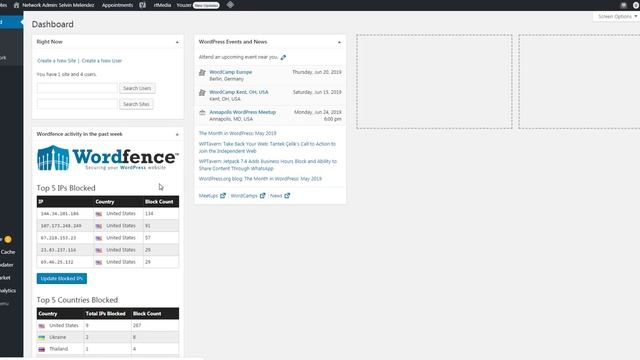Click the Dashboard page heading

[x=53, y=24]
